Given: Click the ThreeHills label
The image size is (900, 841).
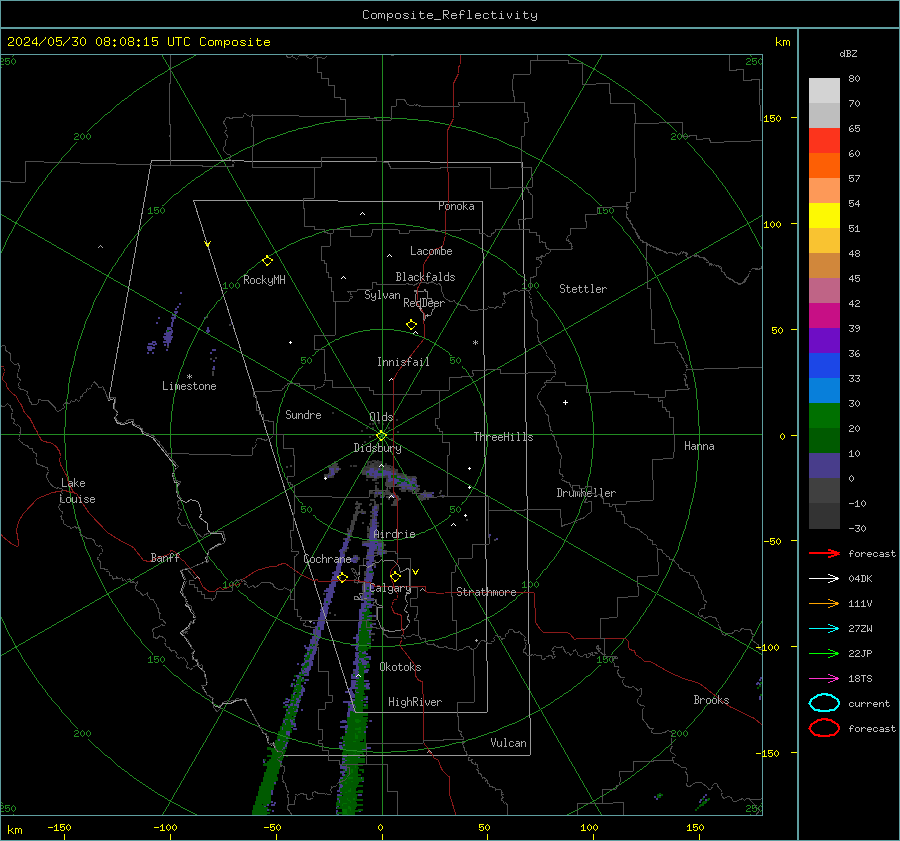Looking at the screenshot, I should [503, 437].
